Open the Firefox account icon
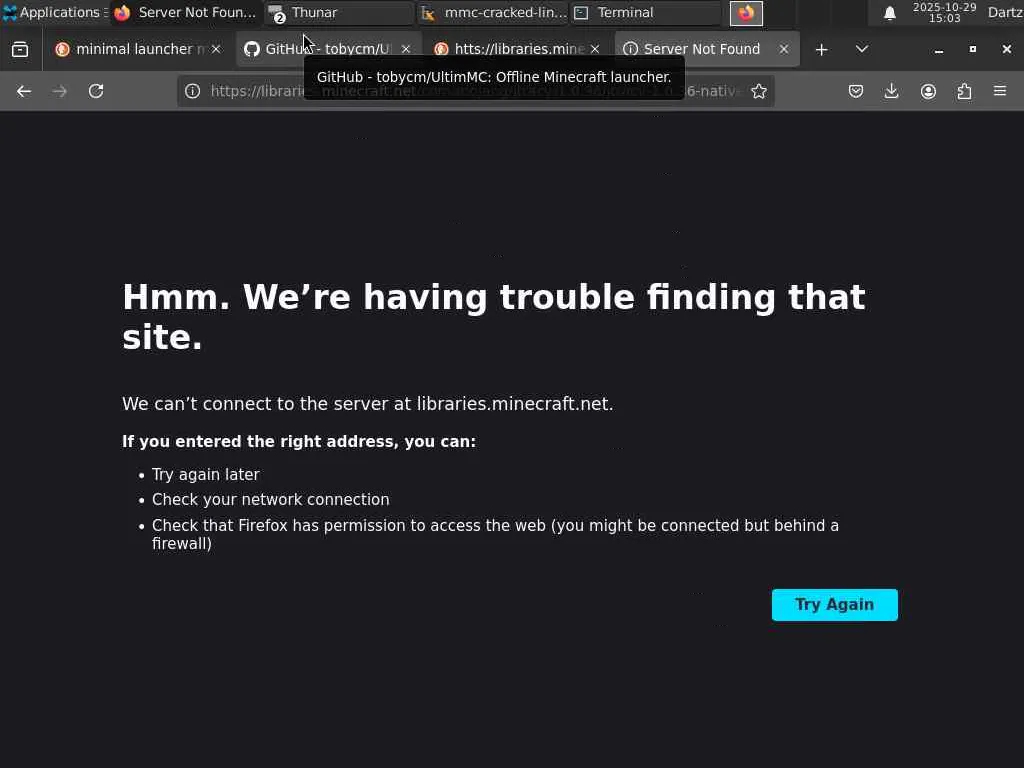 928,91
